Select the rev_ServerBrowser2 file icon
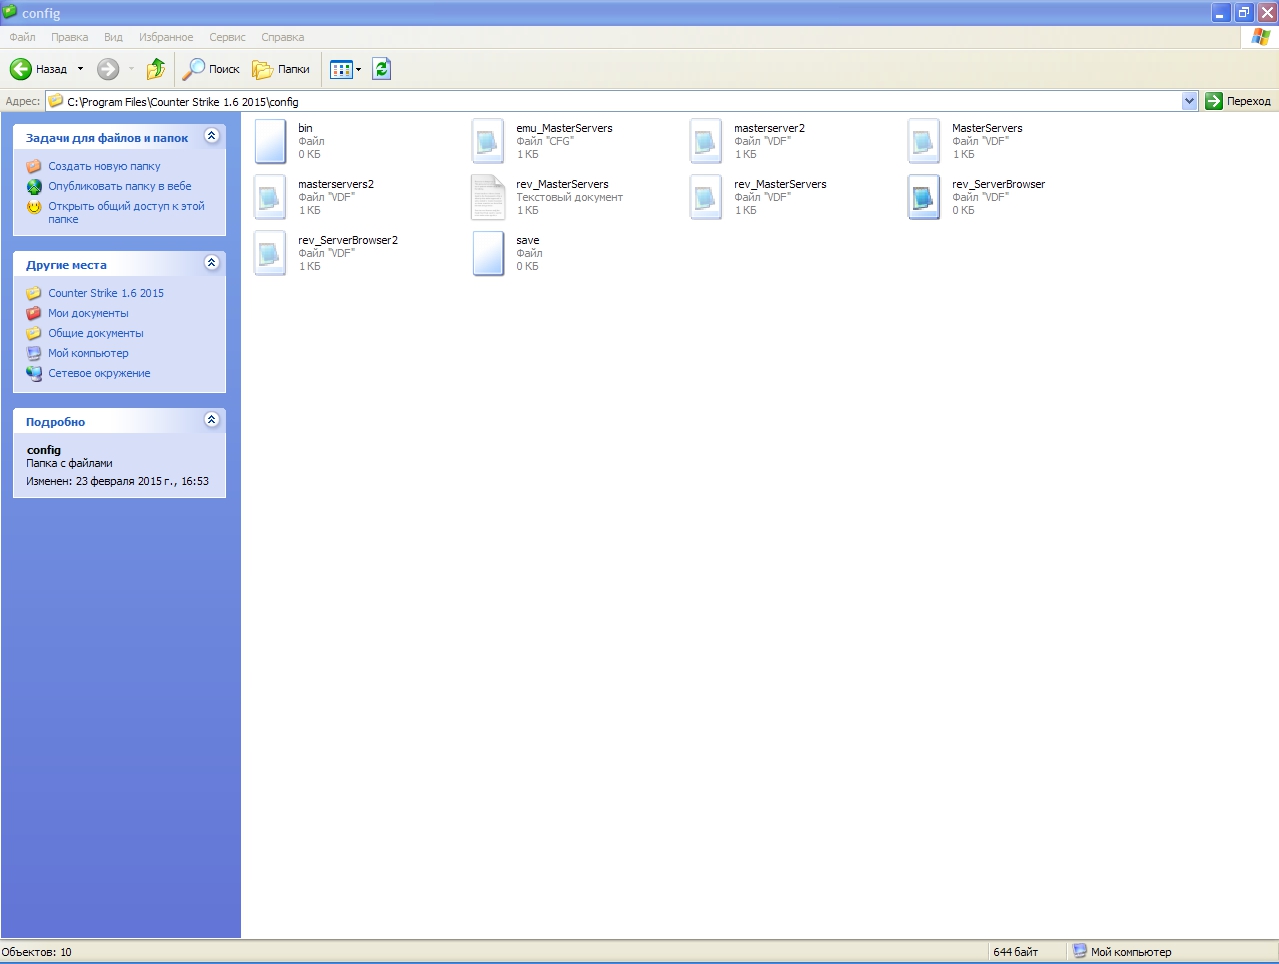Image resolution: width=1279 pixels, height=964 pixels. (271, 253)
